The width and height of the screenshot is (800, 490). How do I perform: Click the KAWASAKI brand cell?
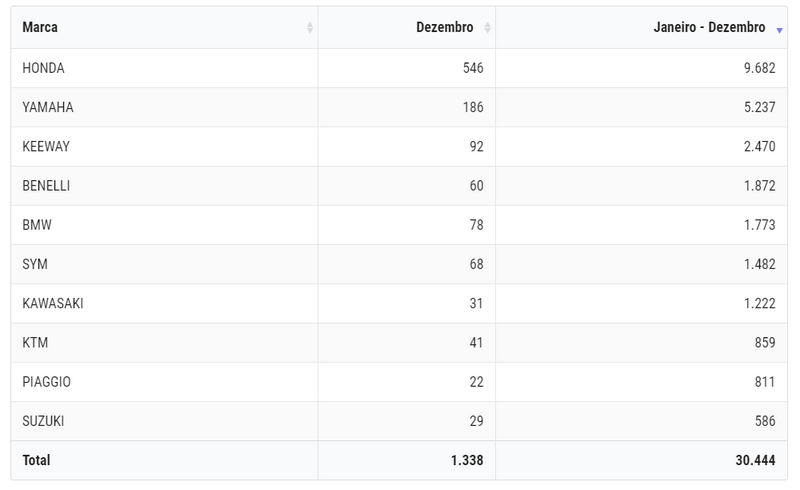click(53, 304)
